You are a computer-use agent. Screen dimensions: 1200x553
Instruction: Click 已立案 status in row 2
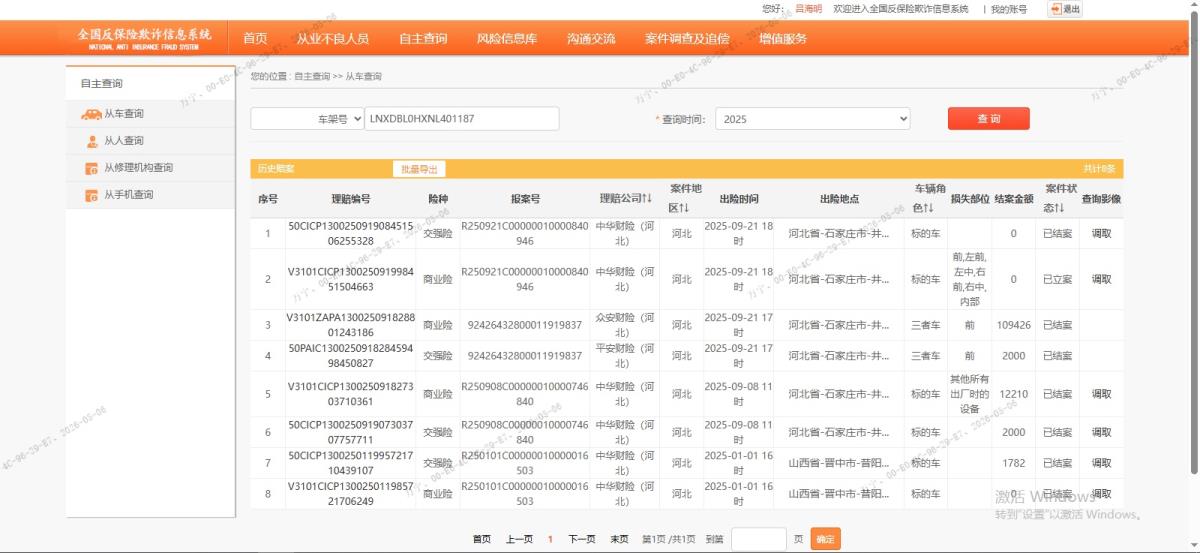(x=1058, y=279)
